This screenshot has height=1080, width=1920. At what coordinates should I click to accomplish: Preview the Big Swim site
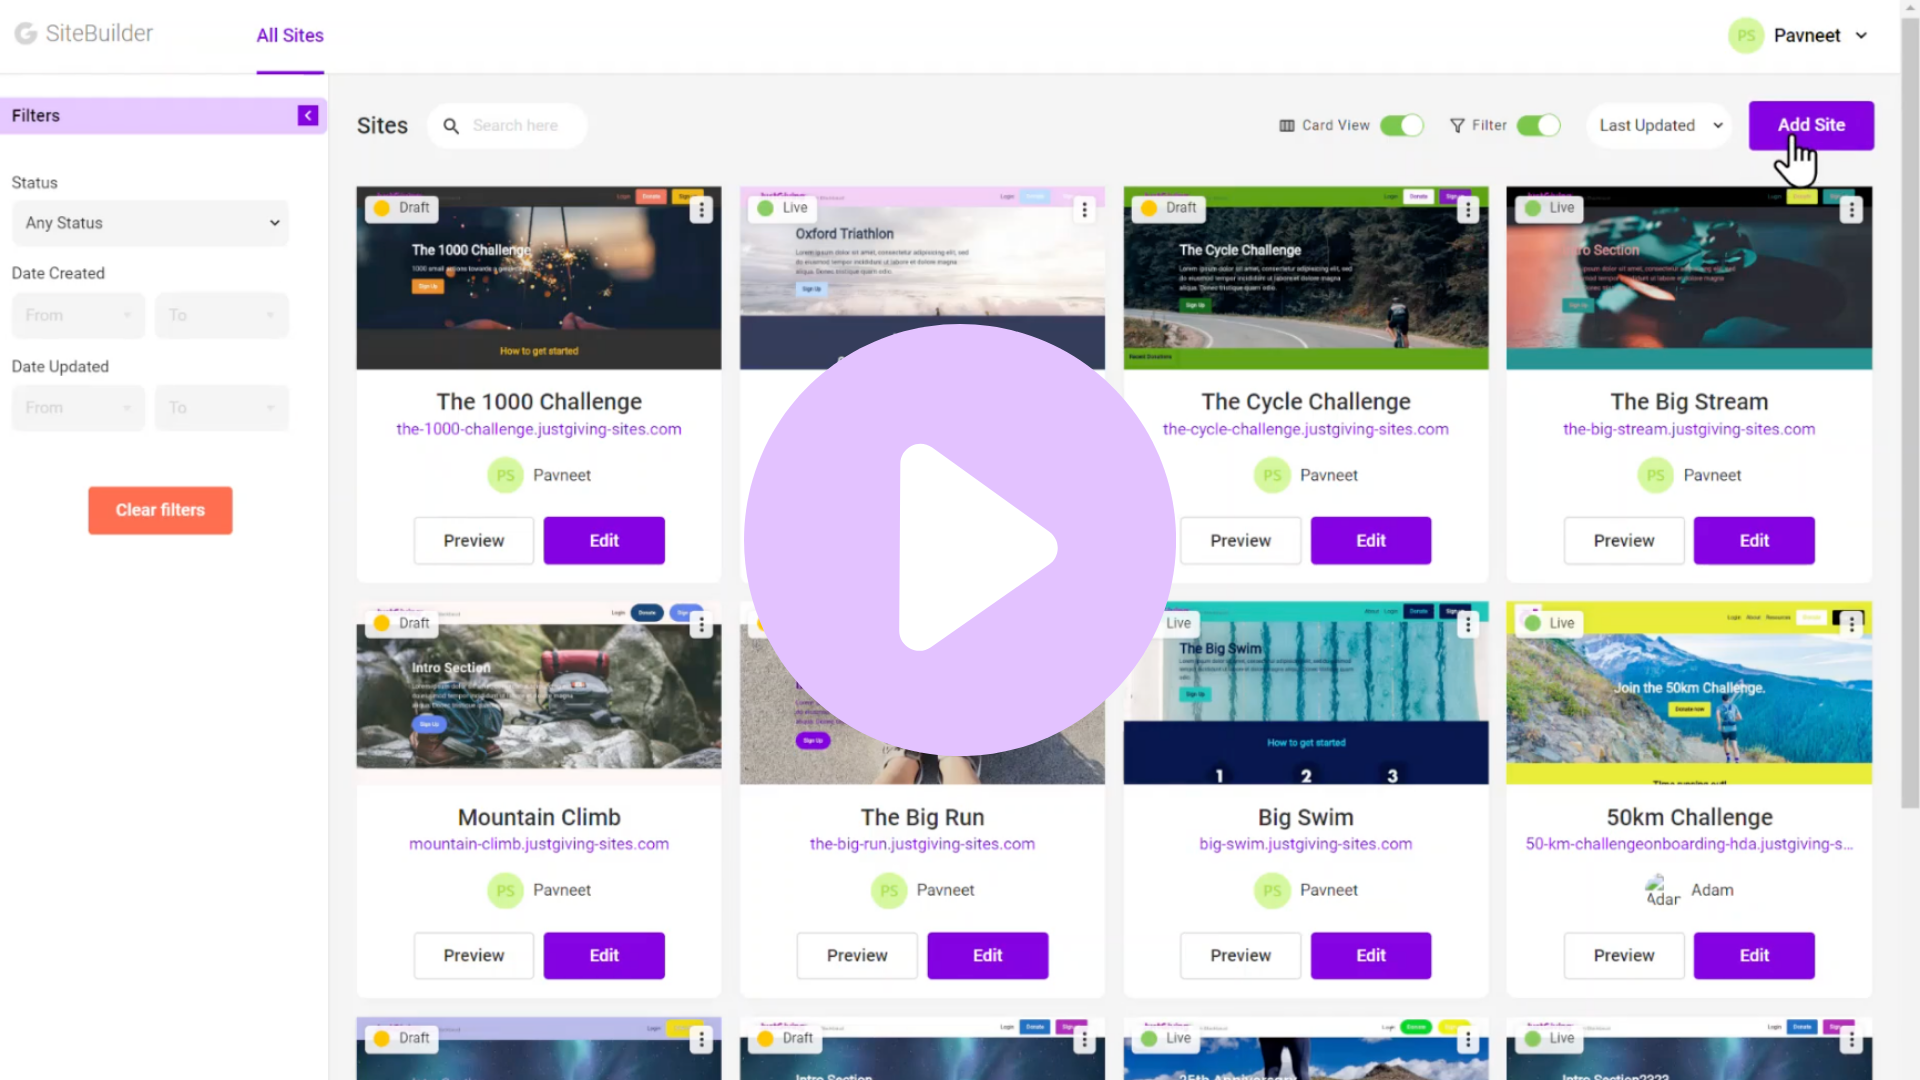[x=1240, y=956]
